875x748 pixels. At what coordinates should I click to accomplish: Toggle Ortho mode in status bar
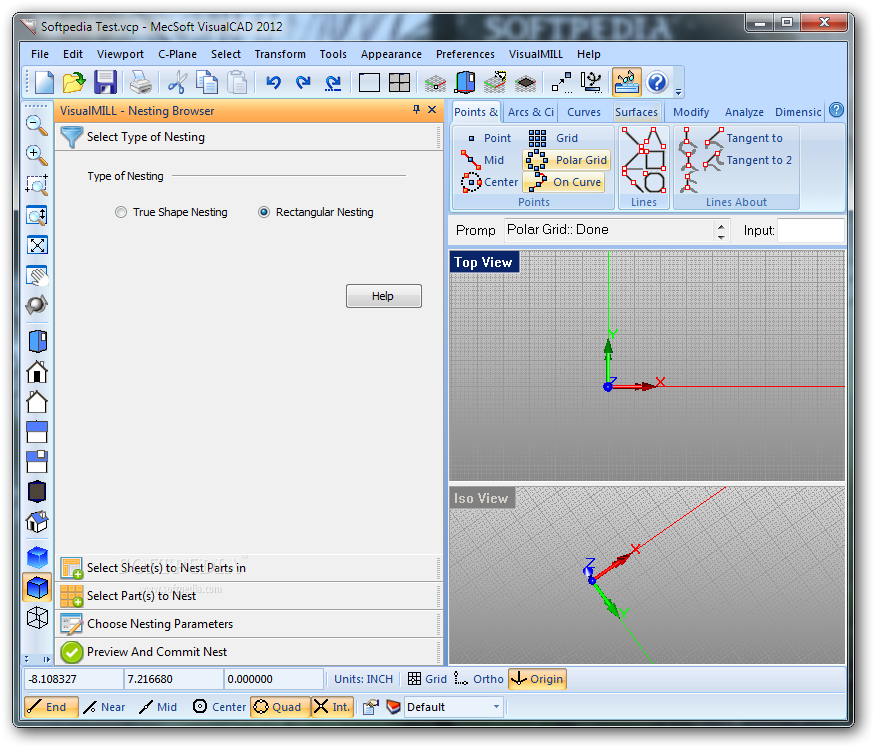point(479,679)
